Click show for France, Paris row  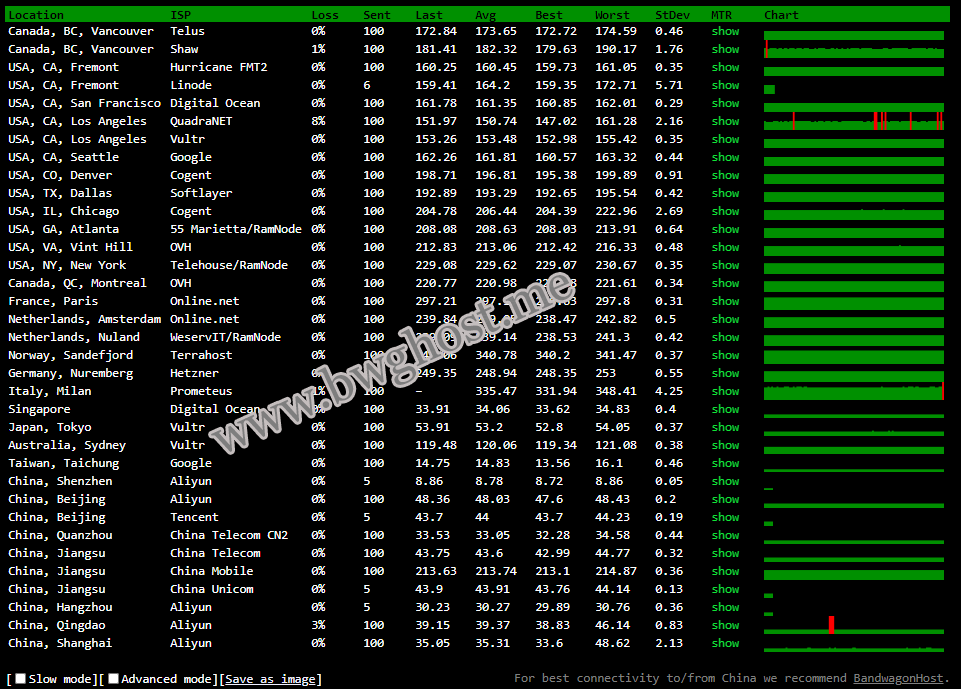coord(725,302)
